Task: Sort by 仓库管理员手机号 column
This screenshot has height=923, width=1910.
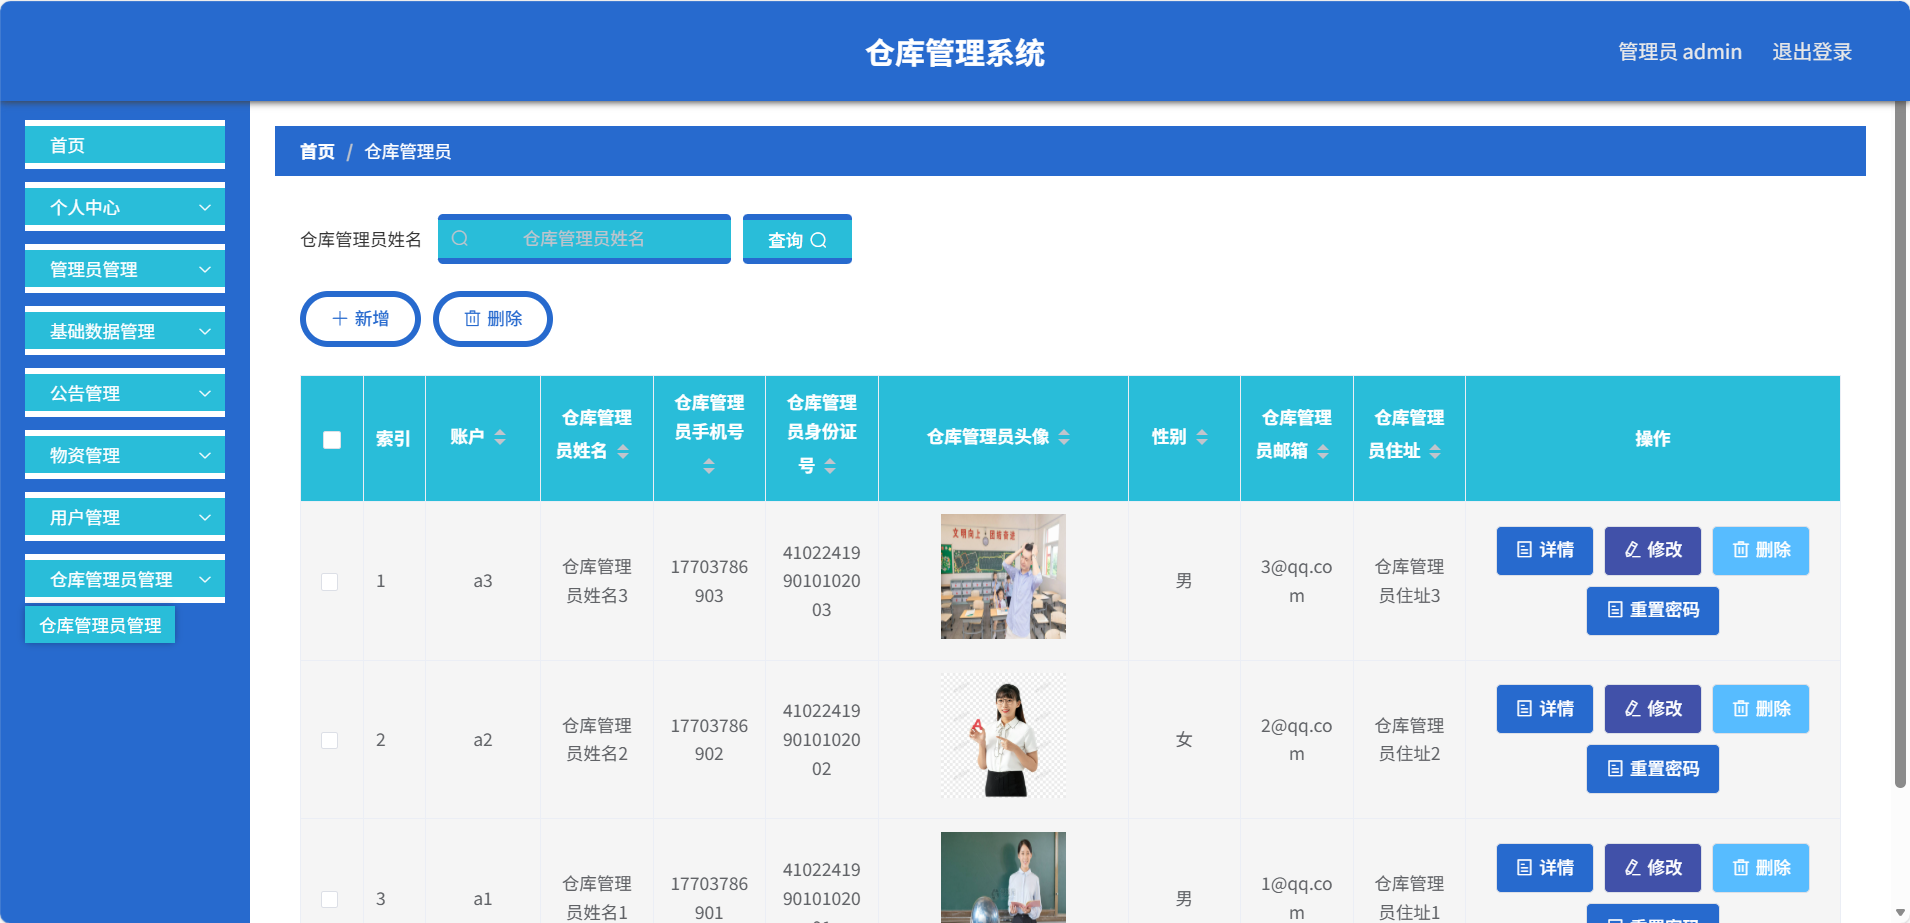Action: [x=709, y=466]
